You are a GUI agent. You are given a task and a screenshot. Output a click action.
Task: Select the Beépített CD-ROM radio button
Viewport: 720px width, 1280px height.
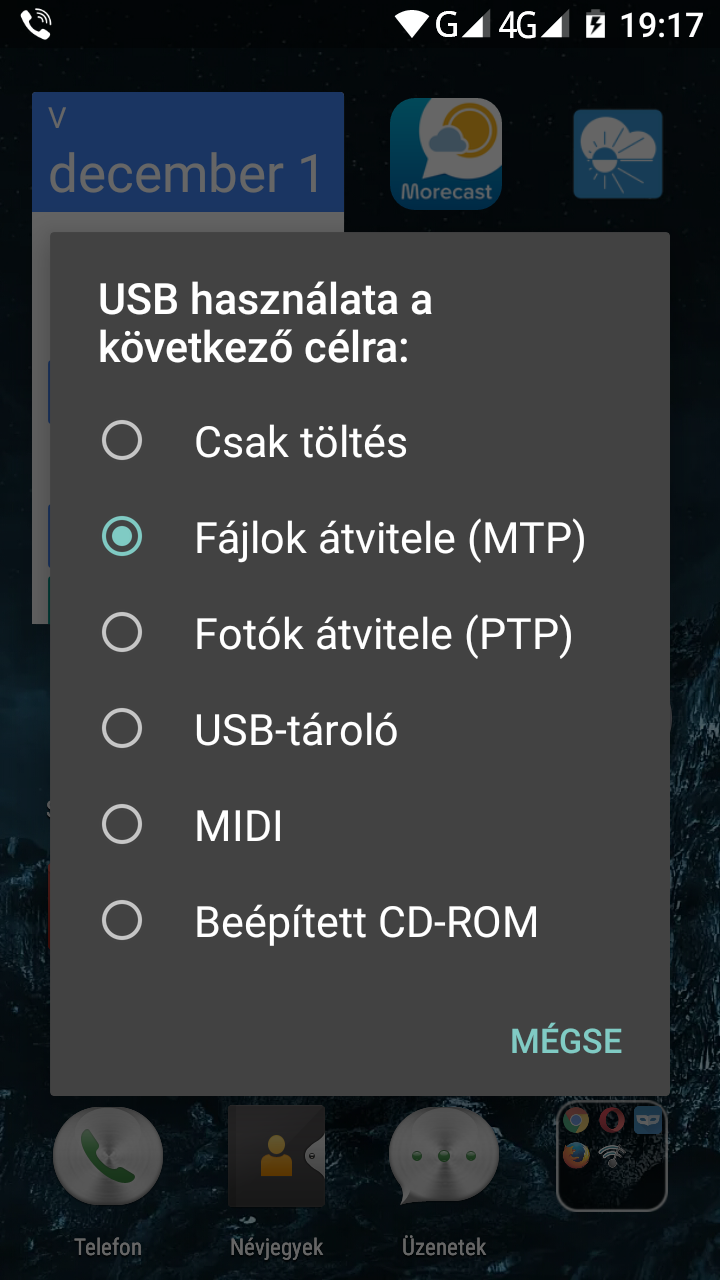[122, 921]
